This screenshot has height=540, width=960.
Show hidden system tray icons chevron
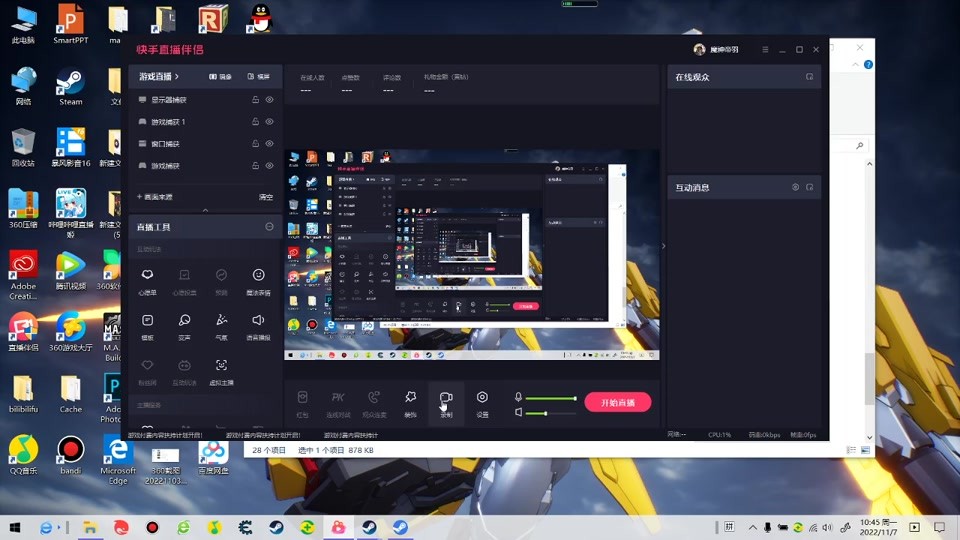[752, 527]
